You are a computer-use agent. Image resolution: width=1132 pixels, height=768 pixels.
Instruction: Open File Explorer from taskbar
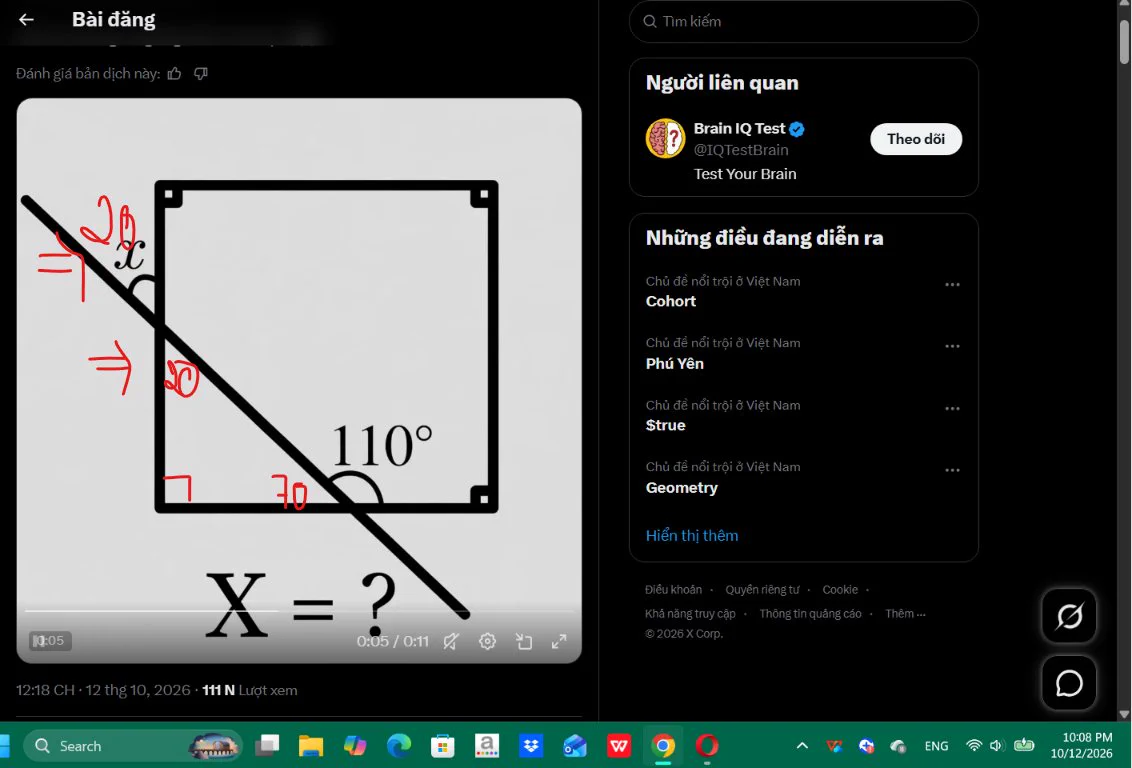point(311,746)
